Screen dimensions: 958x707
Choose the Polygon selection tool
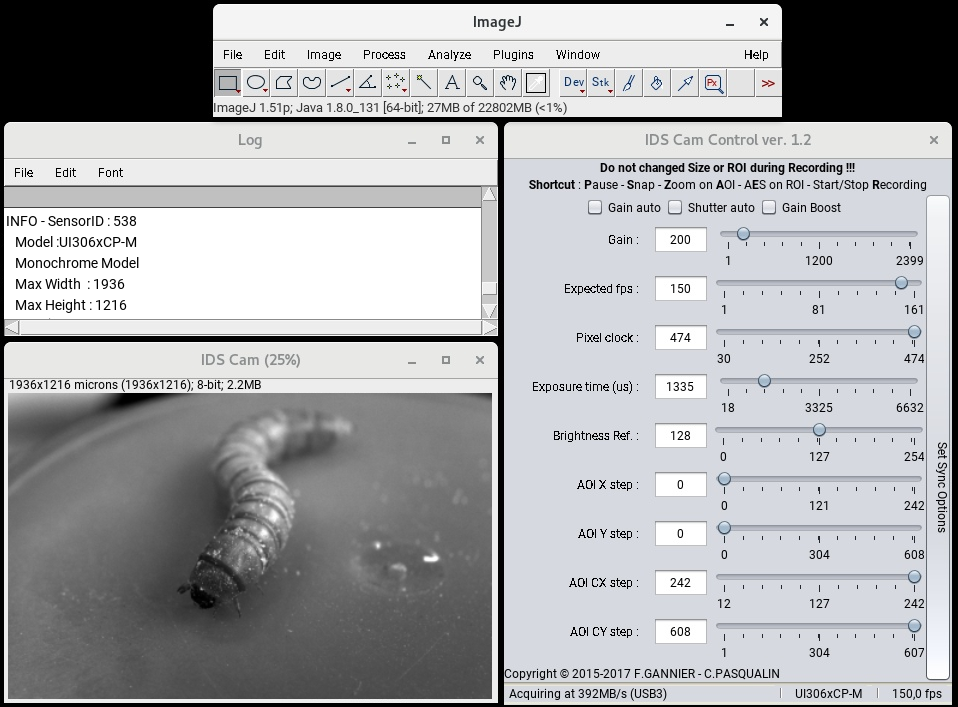[x=284, y=83]
